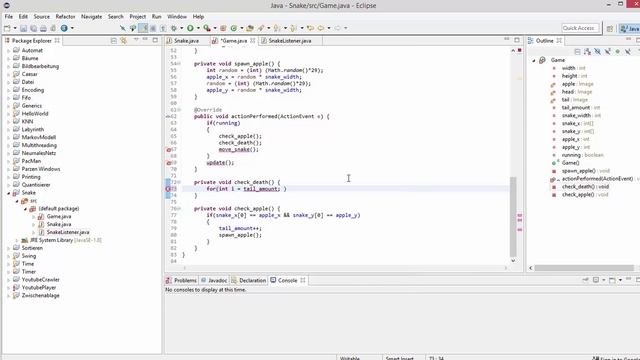640x360 pixels.
Task: Collapse all in Package Explorer
Action: (x=113, y=40)
